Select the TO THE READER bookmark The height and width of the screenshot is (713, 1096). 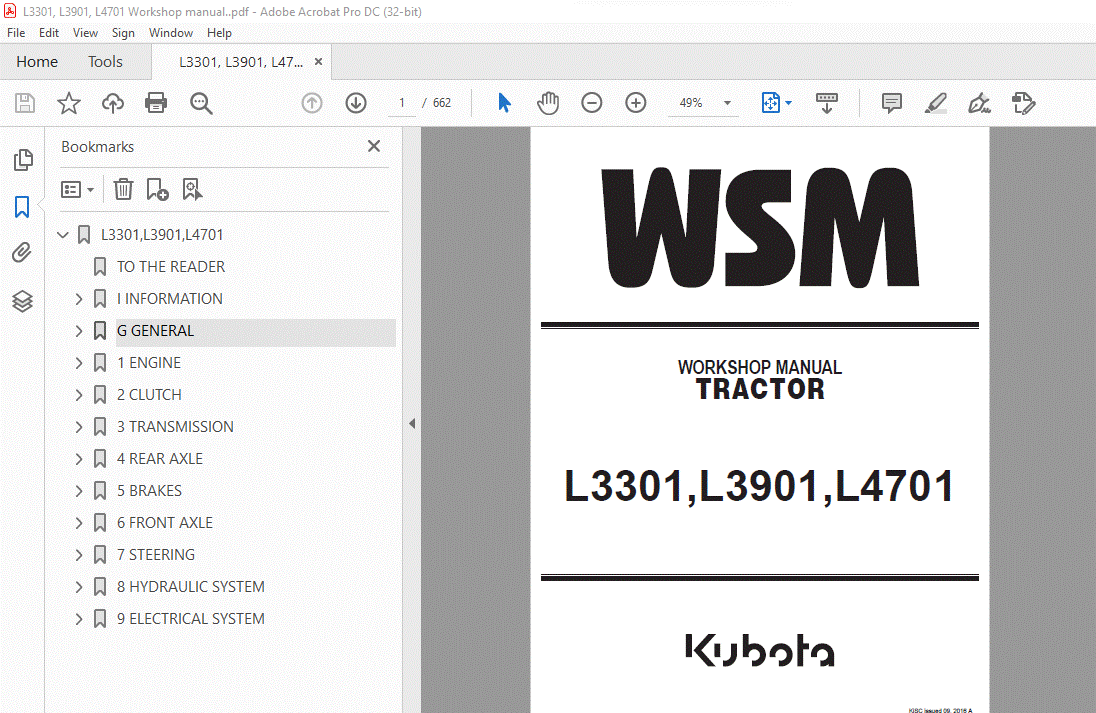tap(171, 267)
